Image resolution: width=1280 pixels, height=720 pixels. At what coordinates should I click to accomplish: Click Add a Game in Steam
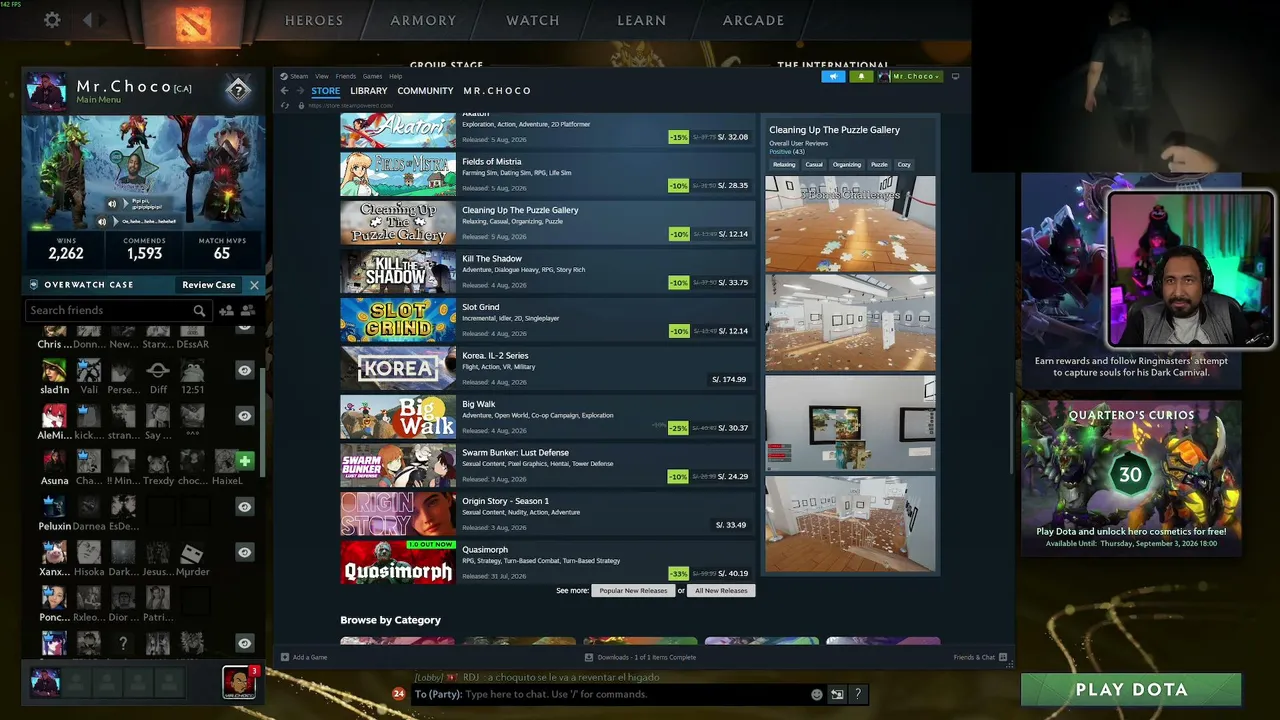(304, 657)
